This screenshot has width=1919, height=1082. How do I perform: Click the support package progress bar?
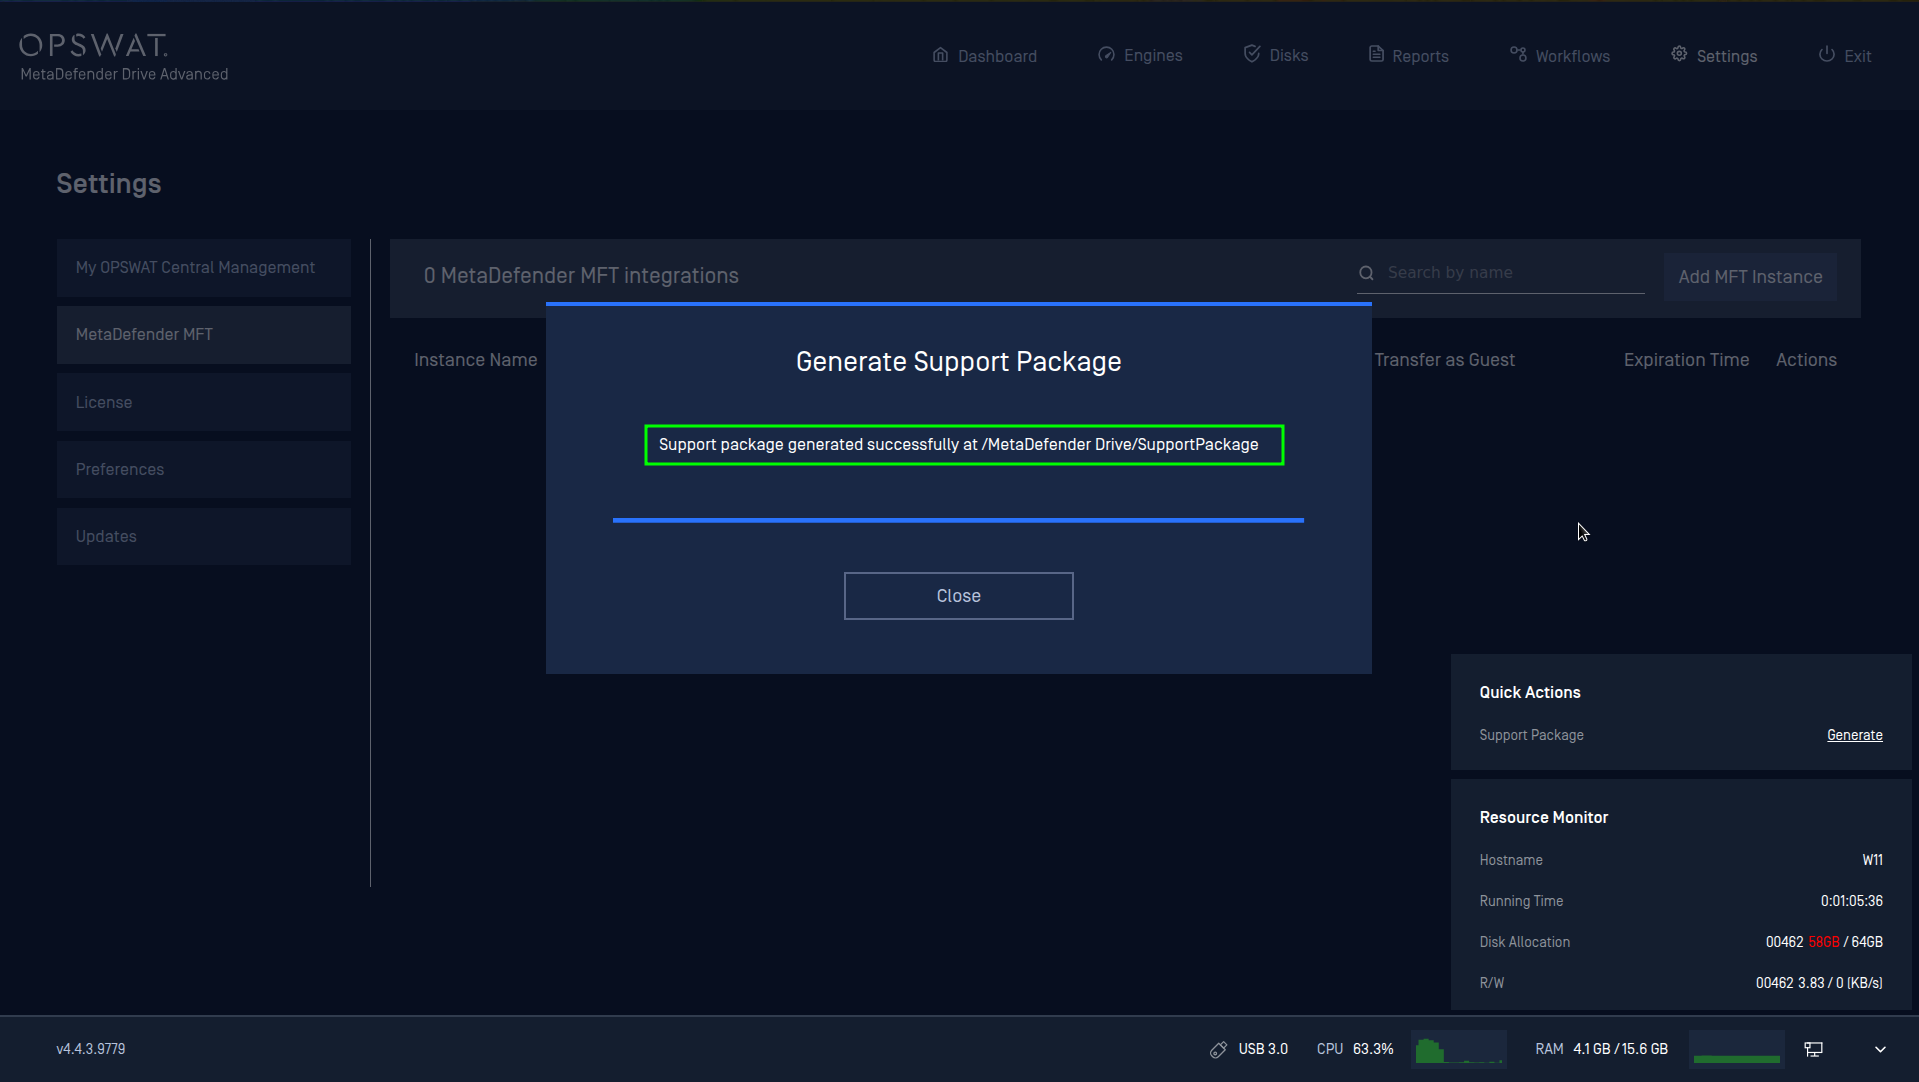(x=958, y=520)
